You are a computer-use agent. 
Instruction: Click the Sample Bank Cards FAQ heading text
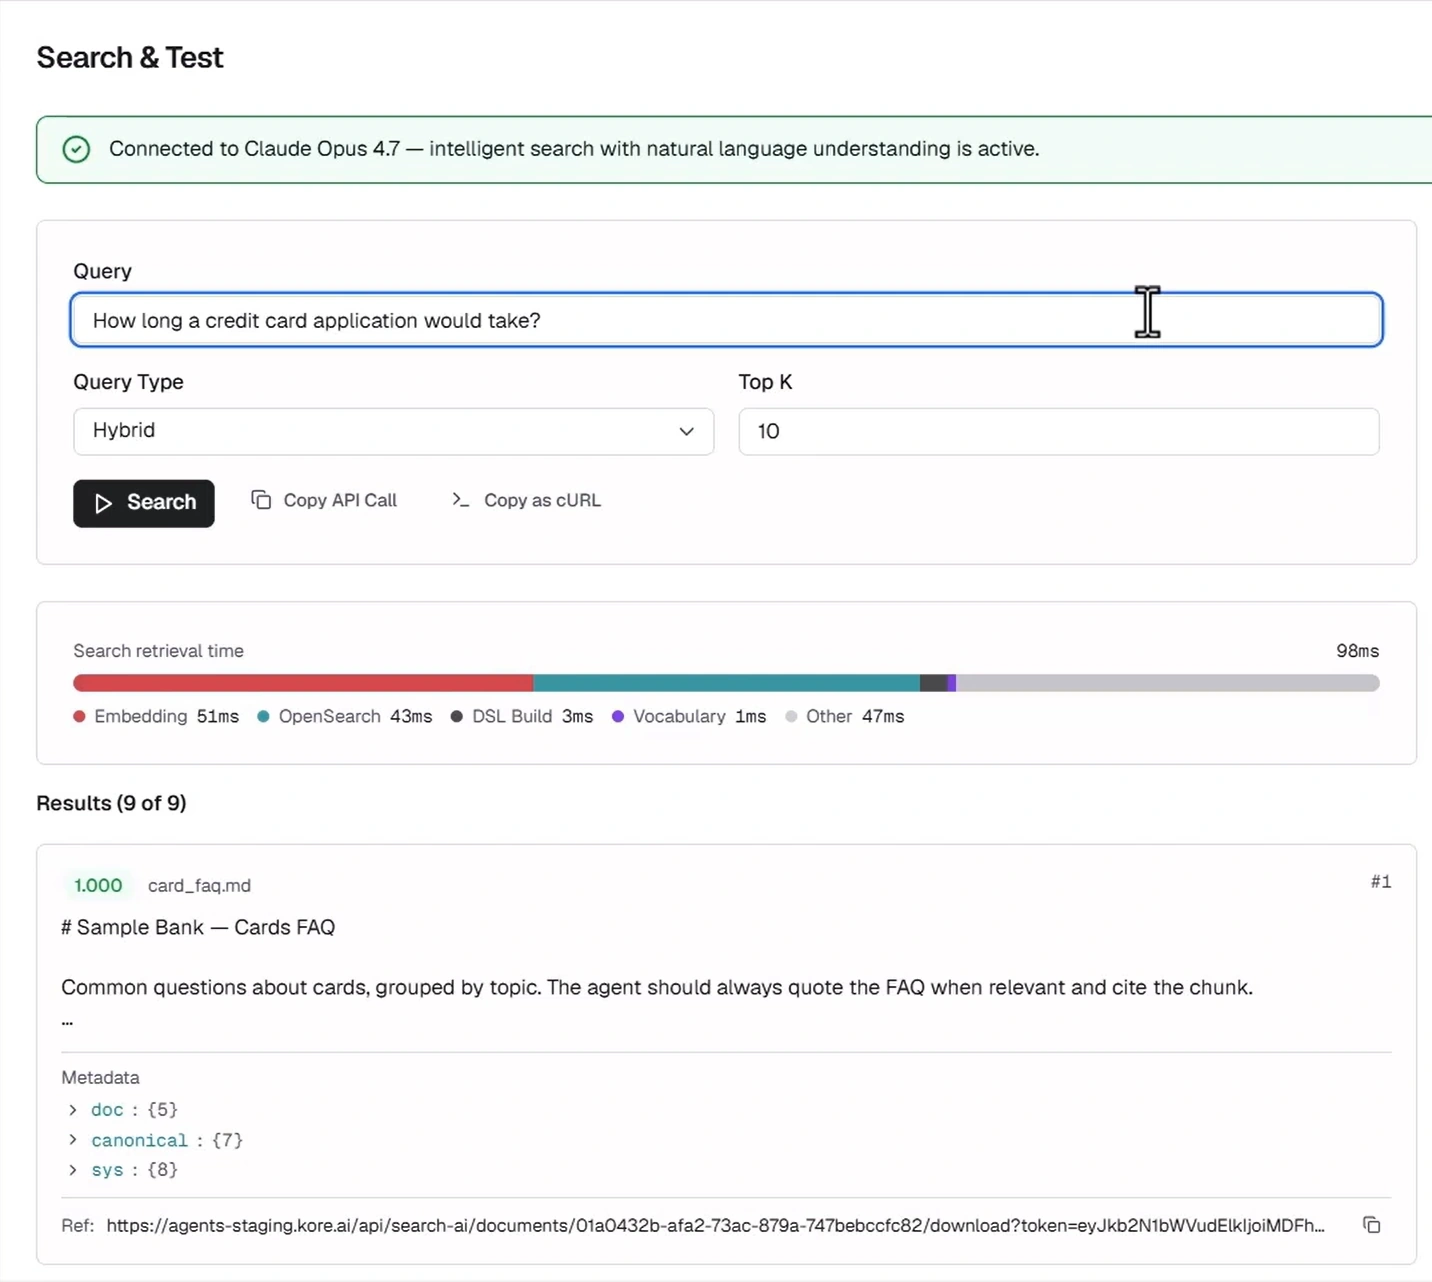click(x=198, y=927)
